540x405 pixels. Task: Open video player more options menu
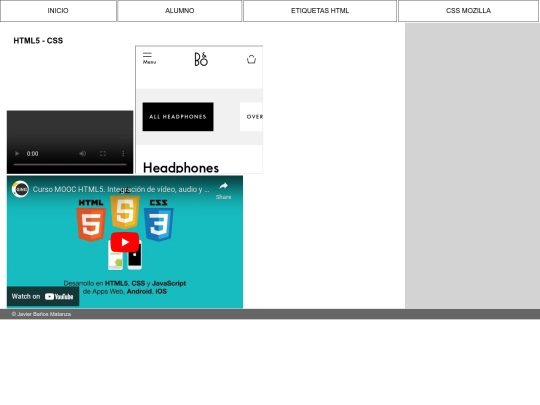coord(123,154)
